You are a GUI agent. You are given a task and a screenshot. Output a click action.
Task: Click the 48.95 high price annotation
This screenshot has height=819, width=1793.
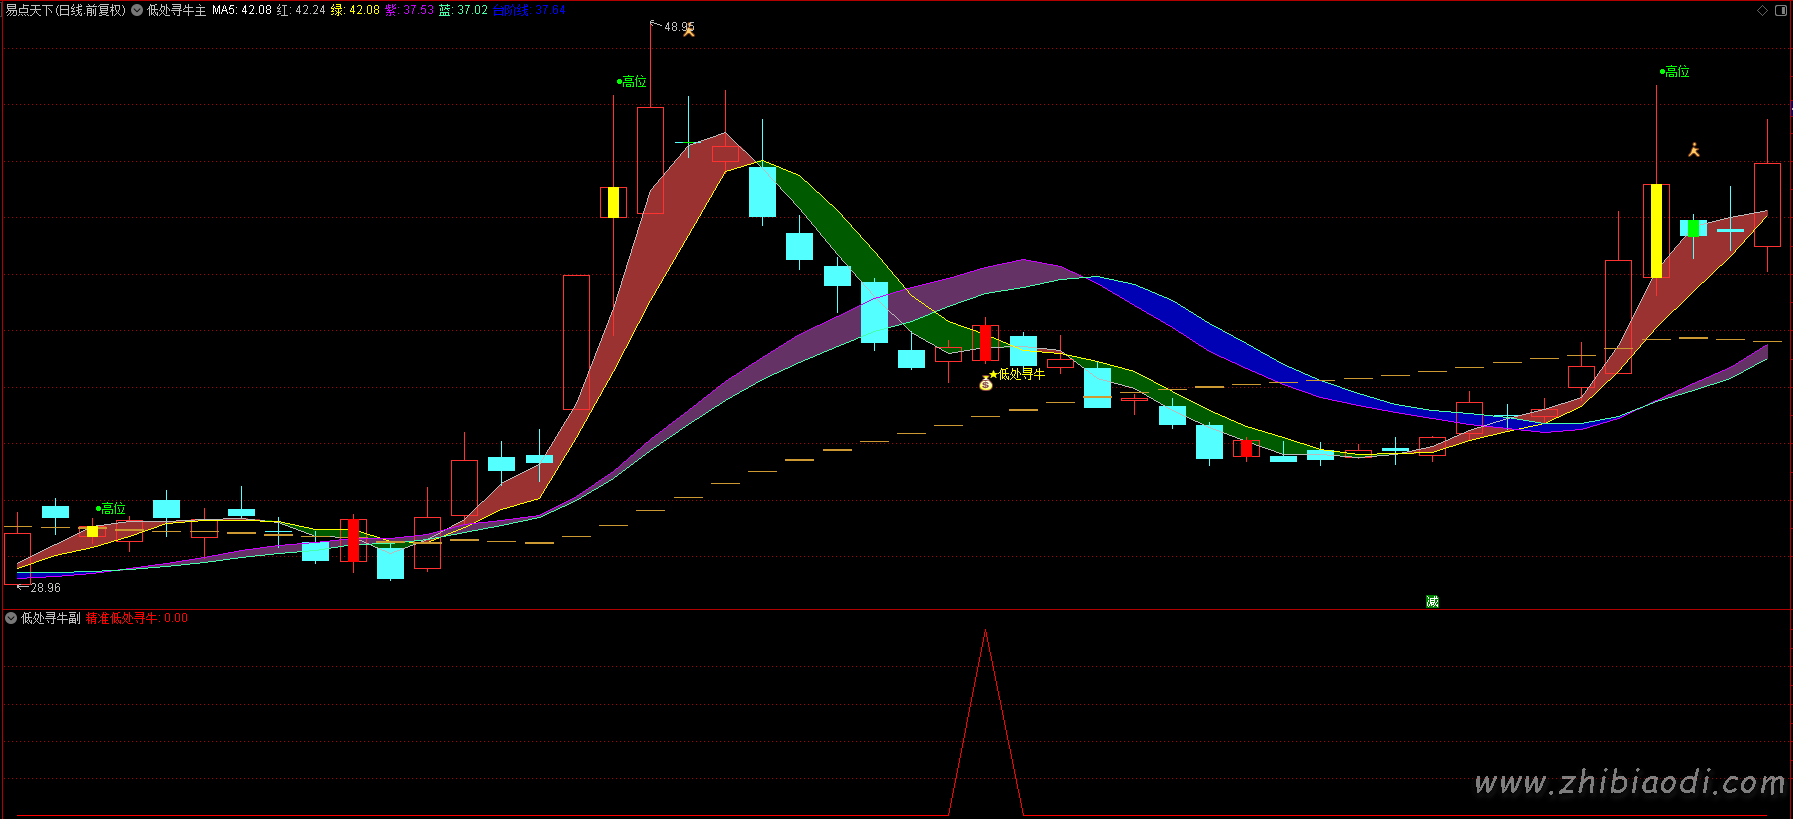tap(677, 27)
